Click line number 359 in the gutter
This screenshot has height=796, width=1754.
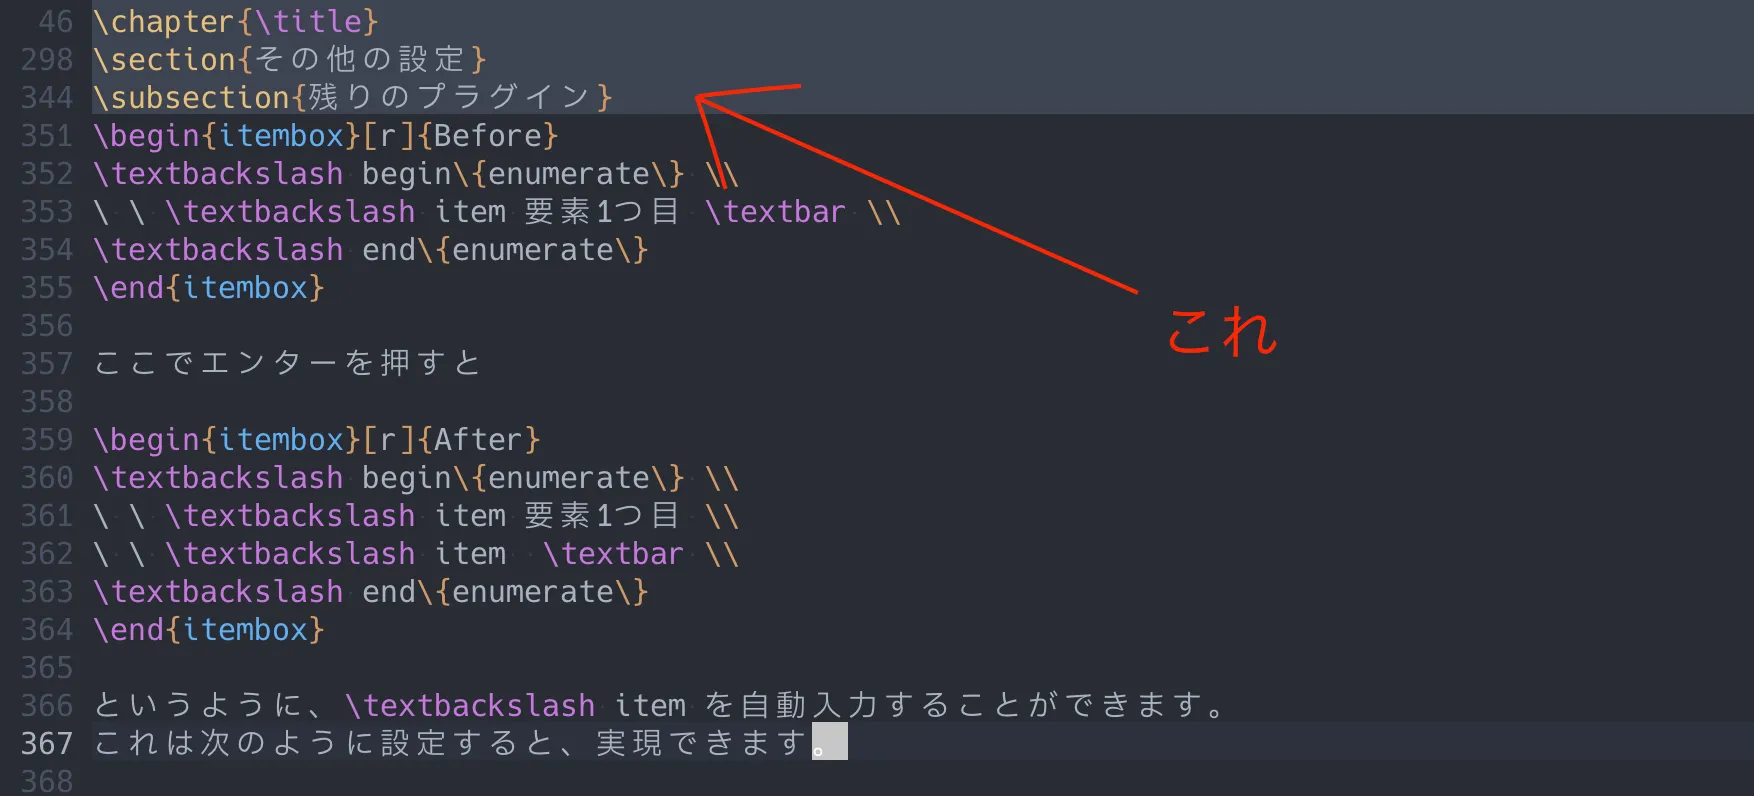tap(47, 439)
